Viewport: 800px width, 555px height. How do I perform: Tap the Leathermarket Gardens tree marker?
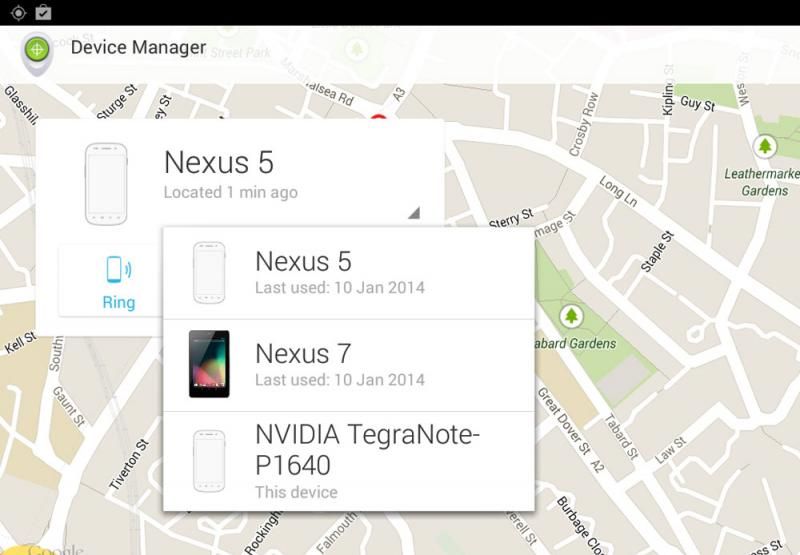tap(765, 147)
